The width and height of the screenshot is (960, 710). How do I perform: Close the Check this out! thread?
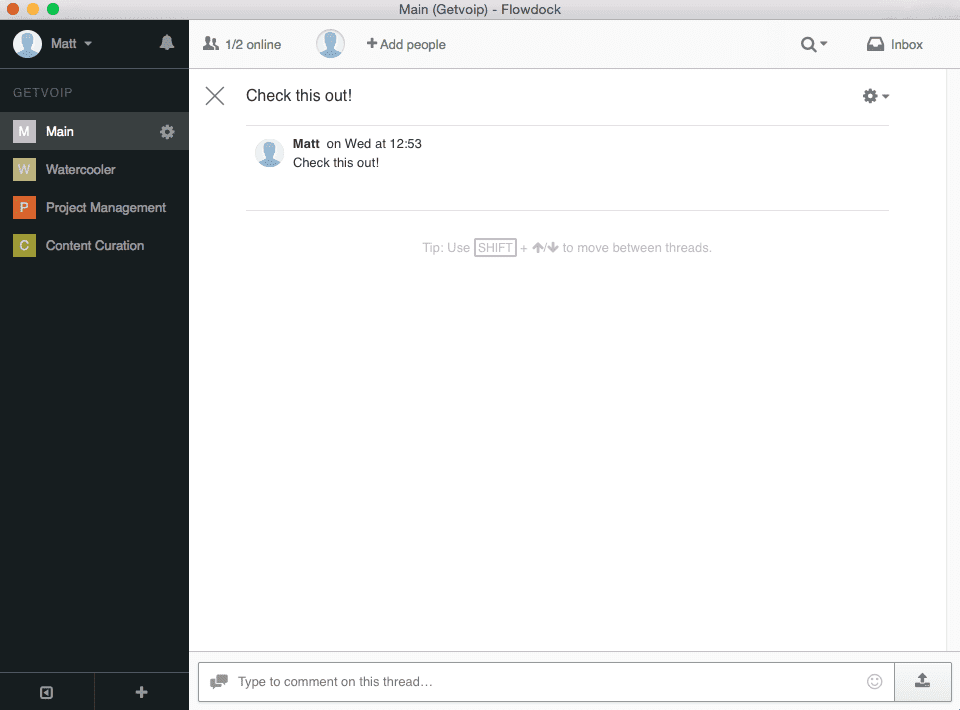pos(215,96)
